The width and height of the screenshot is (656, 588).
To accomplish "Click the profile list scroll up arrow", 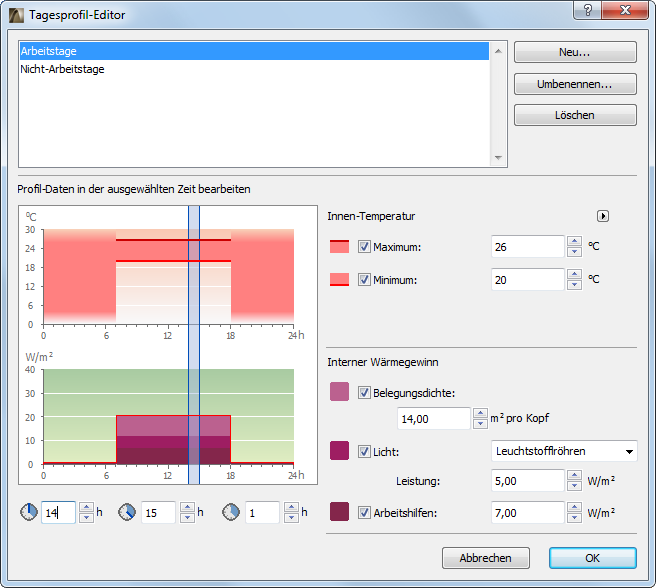I will pos(498,51).
